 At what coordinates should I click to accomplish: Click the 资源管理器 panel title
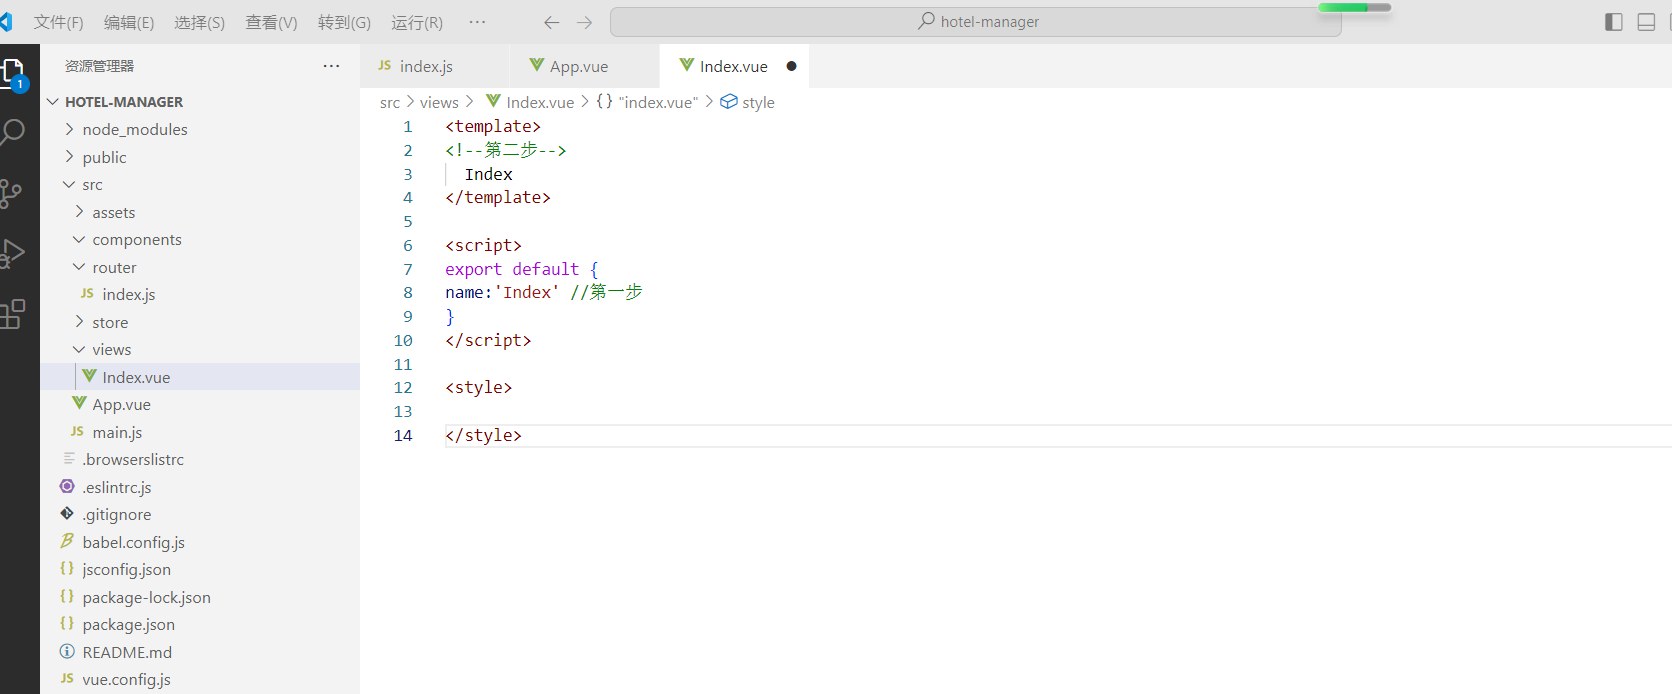coord(99,66)
